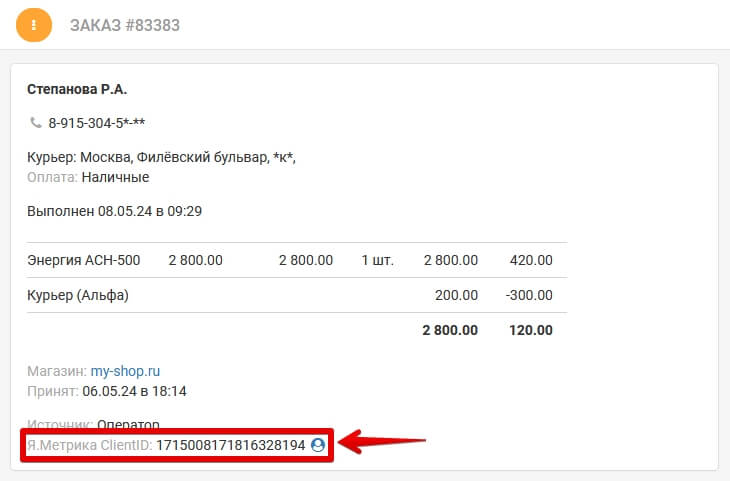Image resolution: width=730 pixels, height=481 pixels.
Task: Select product row Энергия АСН-500
Action: tap(84, 260)
